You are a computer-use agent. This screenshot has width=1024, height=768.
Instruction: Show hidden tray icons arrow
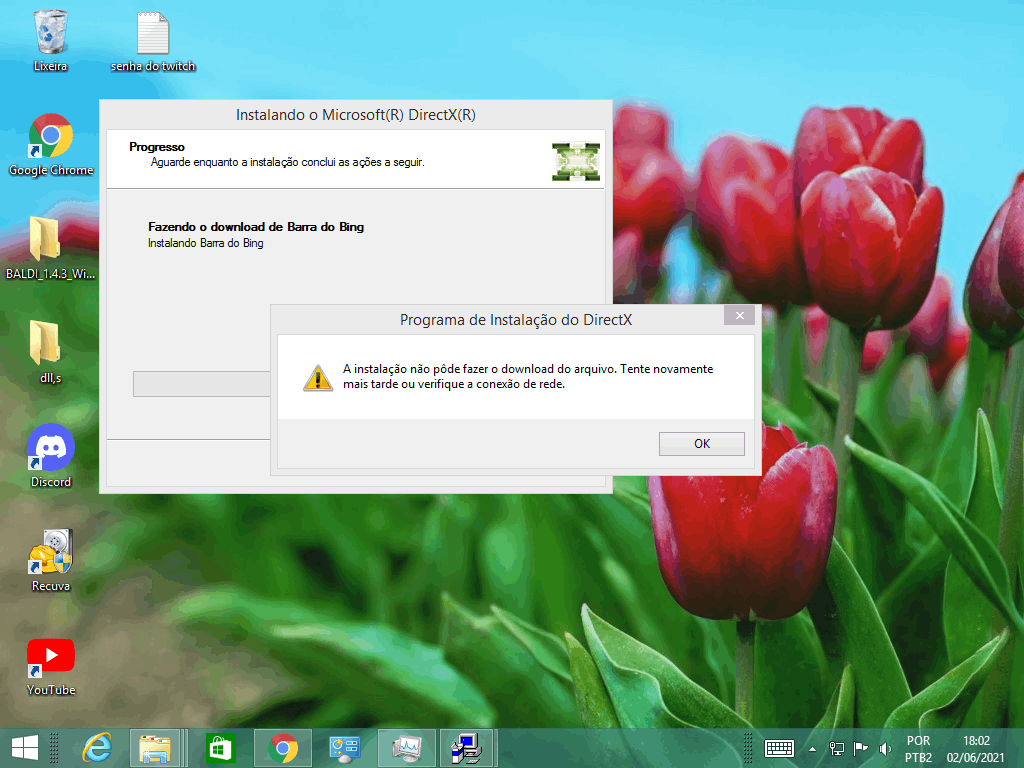[x=812, y=749]
